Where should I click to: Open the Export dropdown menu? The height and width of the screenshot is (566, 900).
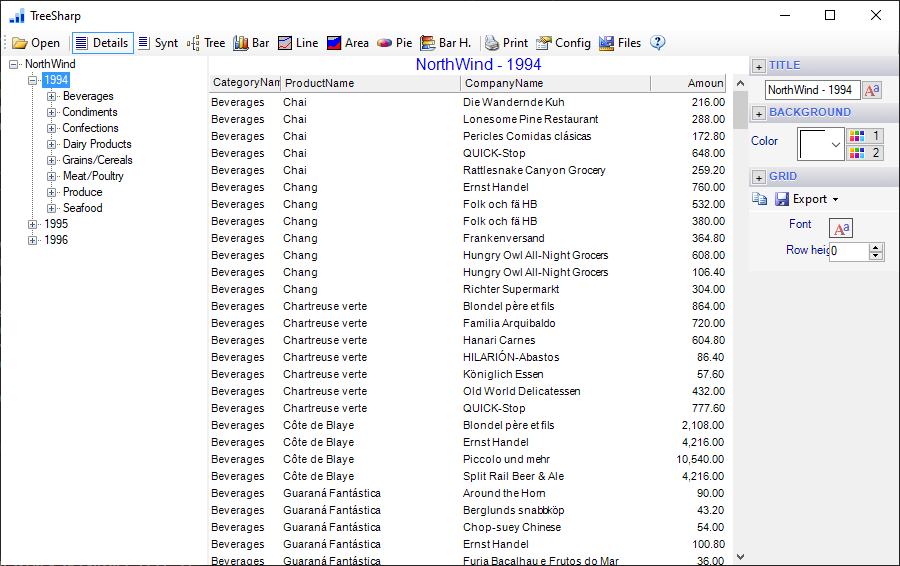[x=807, y=199]
